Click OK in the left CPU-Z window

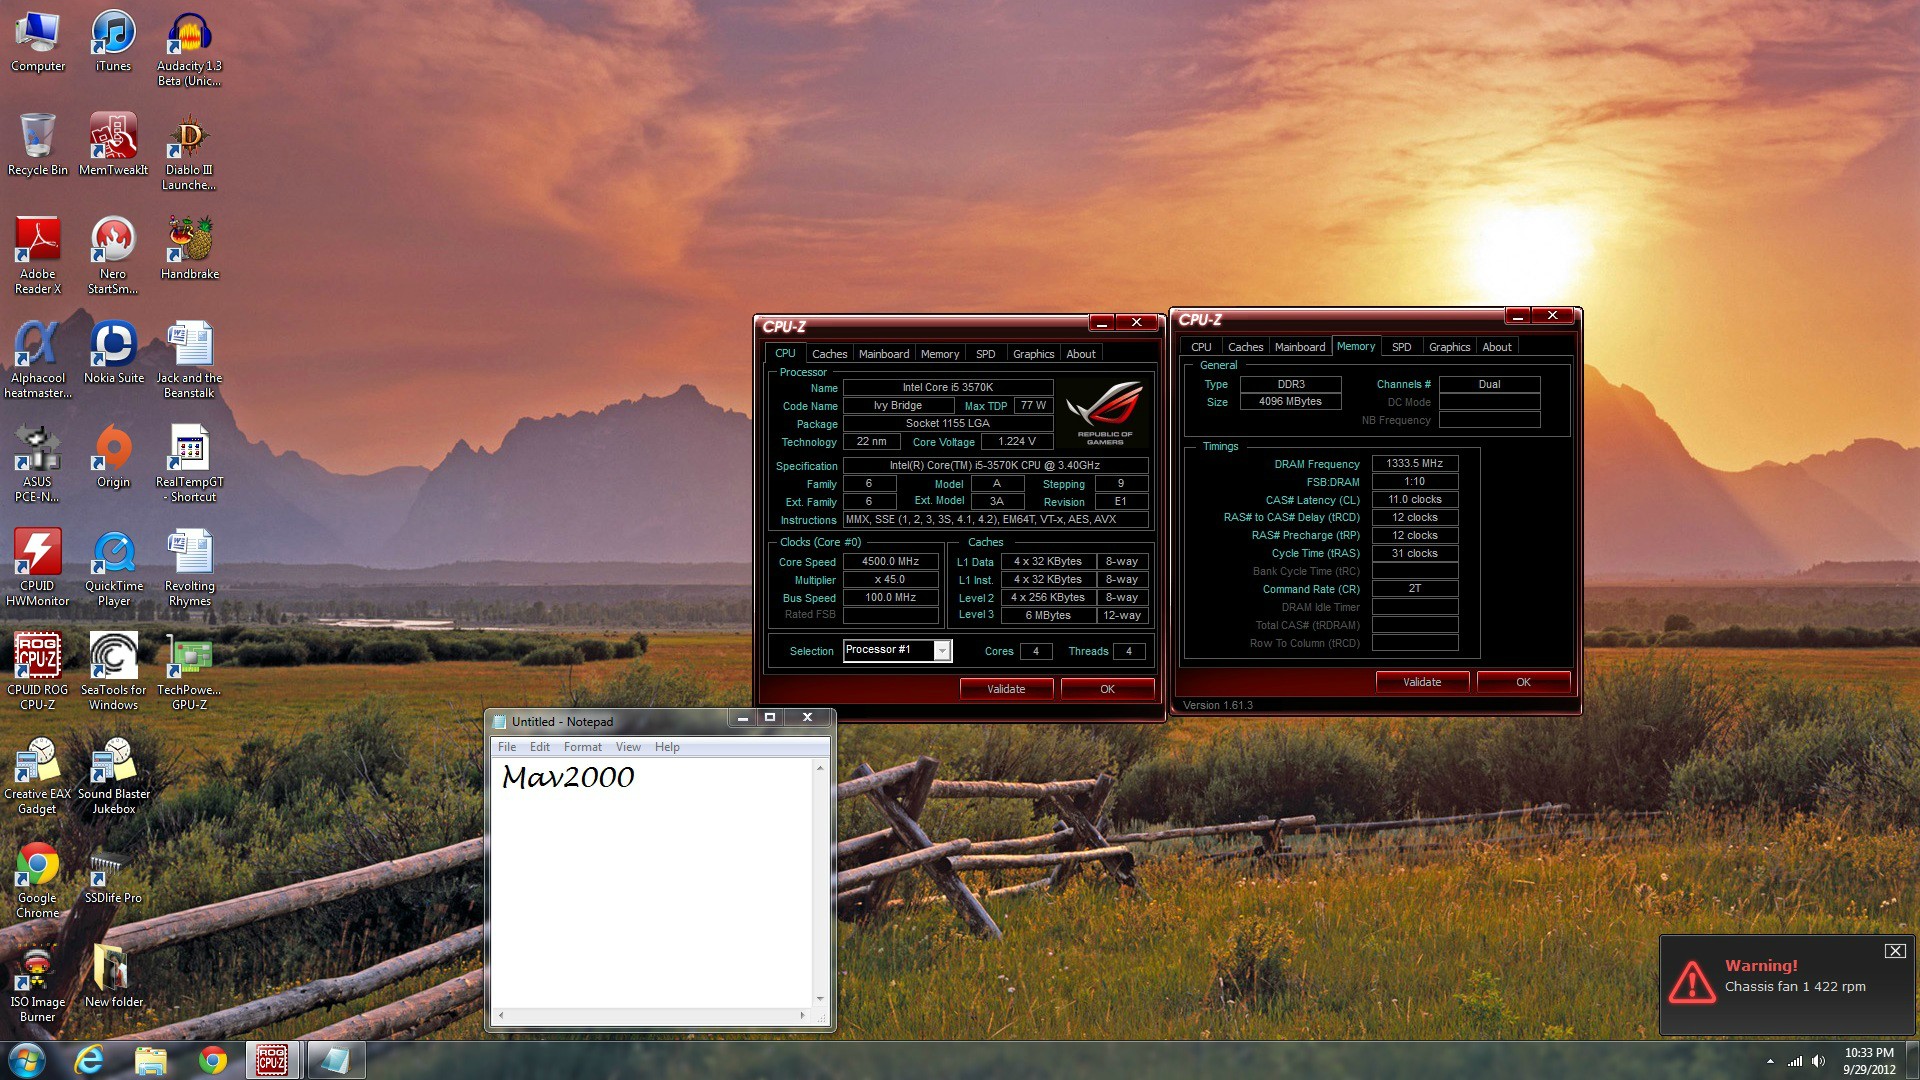coord(1107,689)
